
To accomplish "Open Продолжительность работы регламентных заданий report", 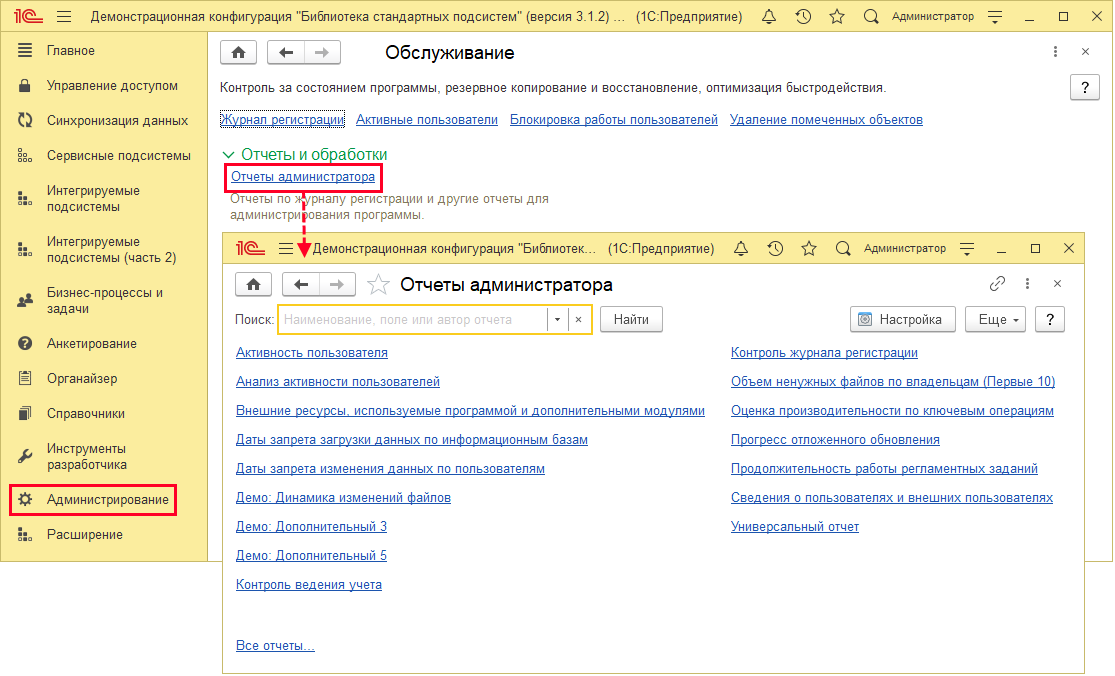I will 884,468.
